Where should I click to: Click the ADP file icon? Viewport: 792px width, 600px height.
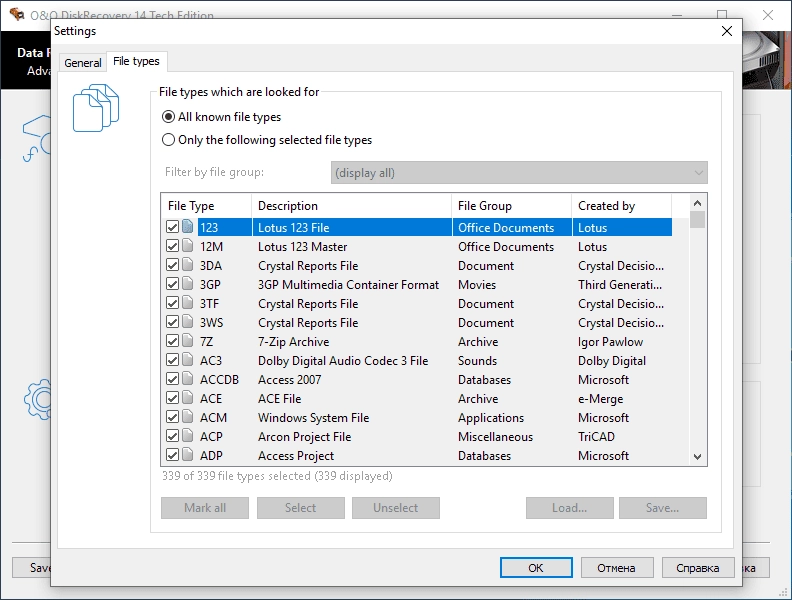(187, 455)
